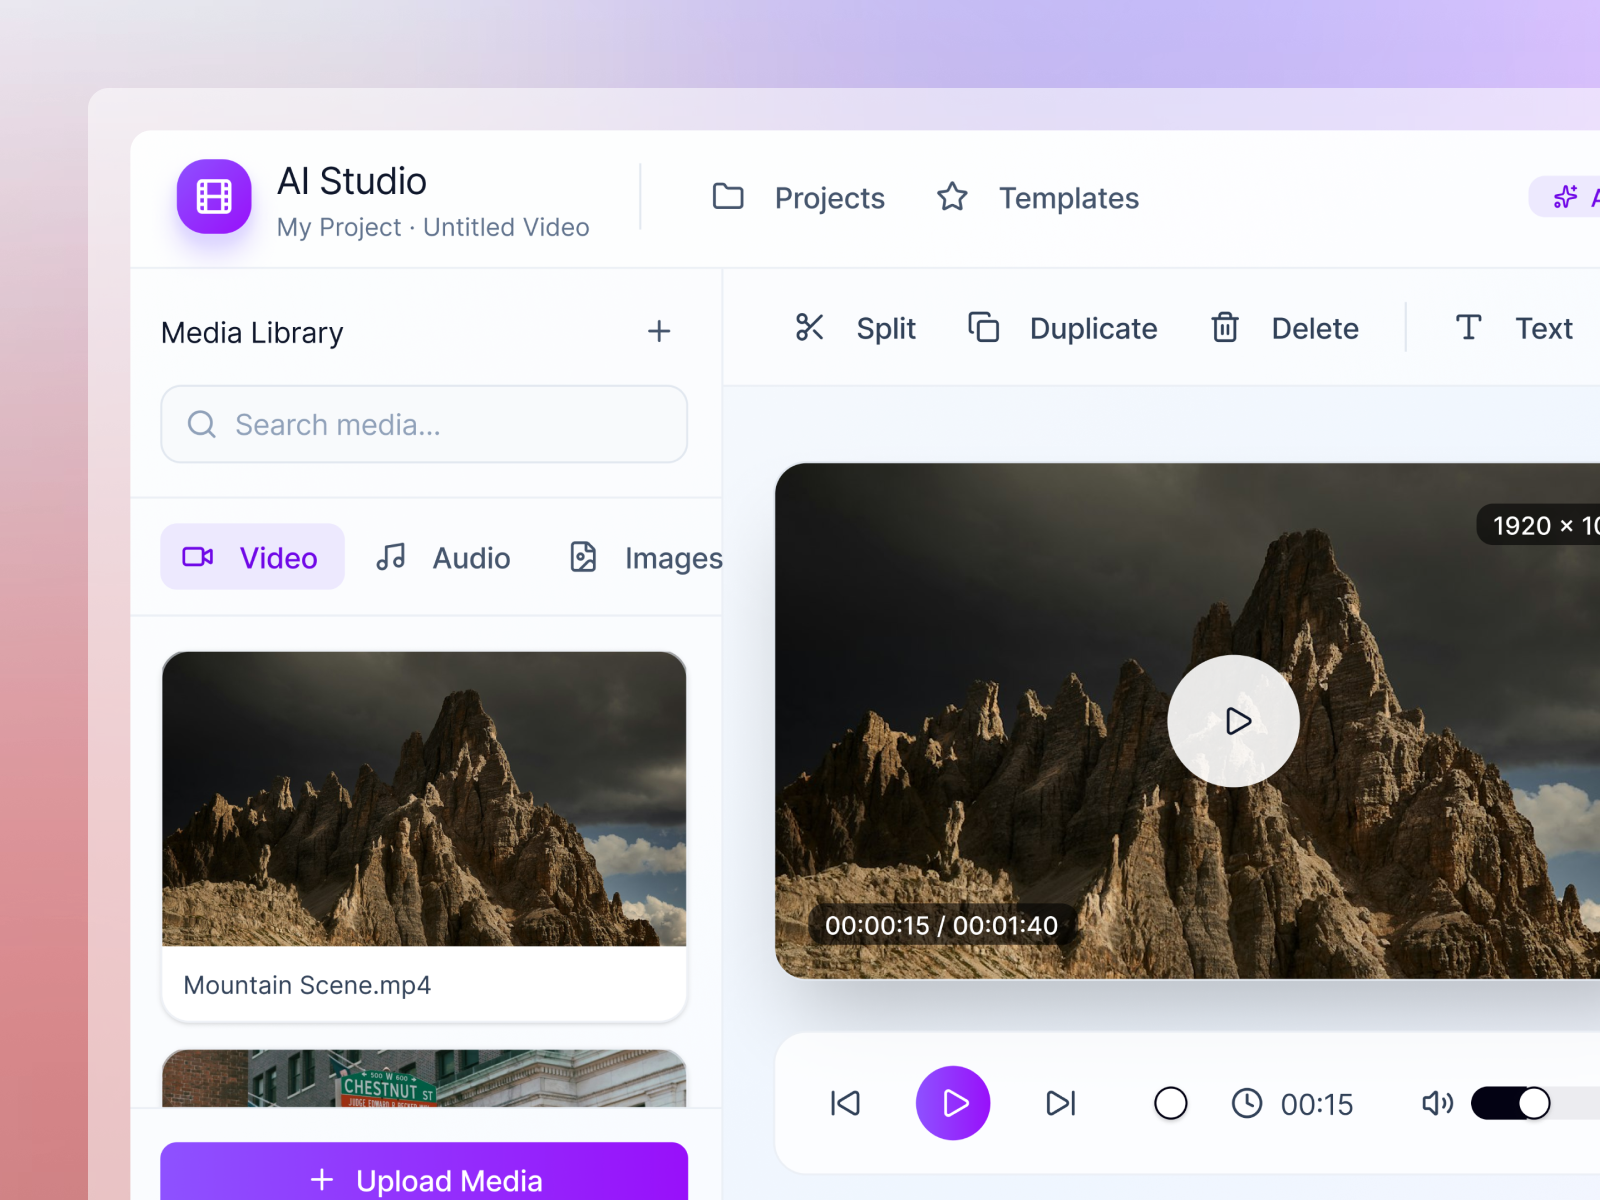Click the Templates star icon

click(952, 197)
